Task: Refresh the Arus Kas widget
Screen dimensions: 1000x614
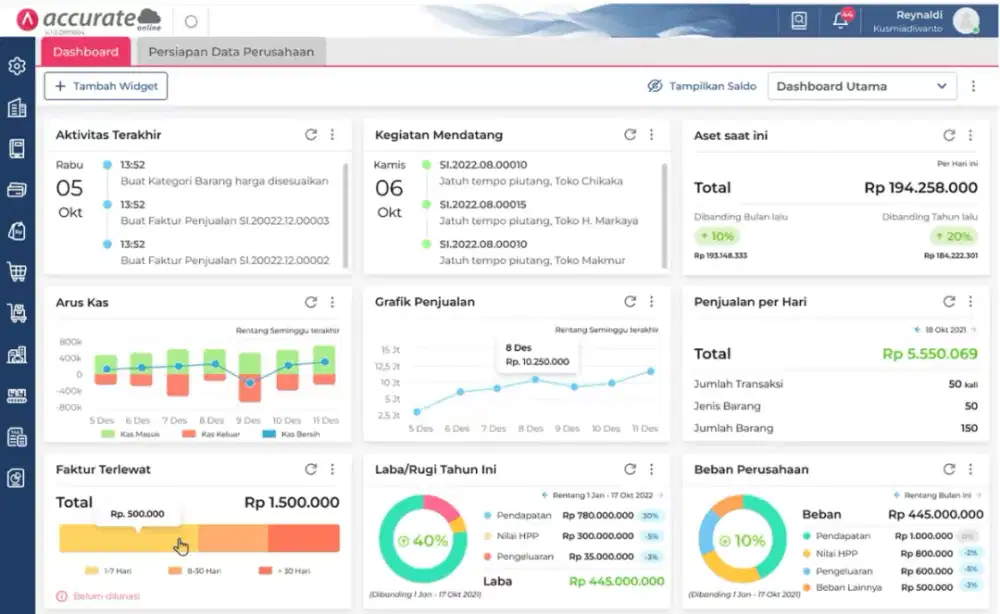Action: 310,301
